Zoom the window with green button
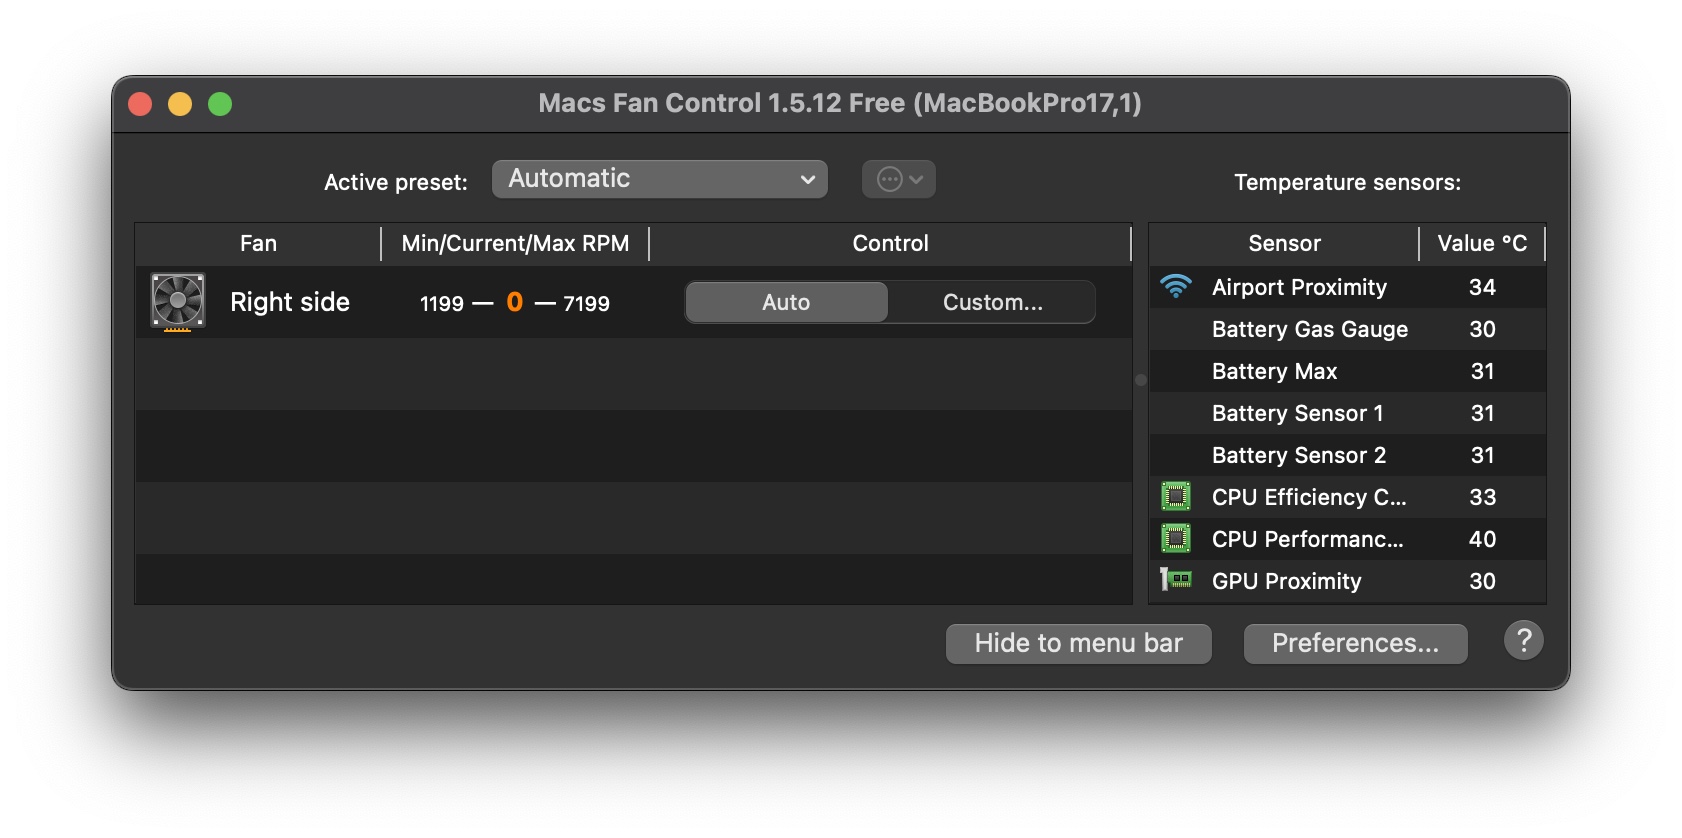 [220, 104]
